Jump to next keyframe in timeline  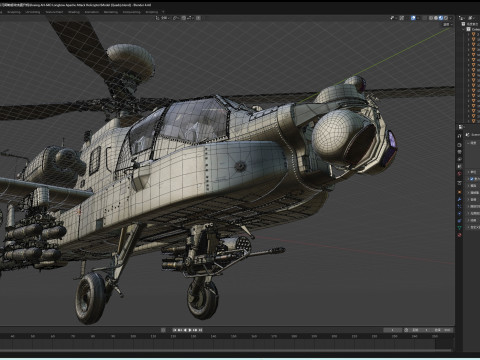(195, 330)
